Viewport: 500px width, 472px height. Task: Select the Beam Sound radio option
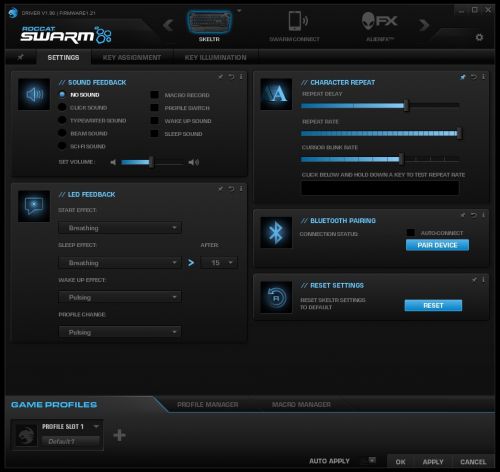[62, 133]
